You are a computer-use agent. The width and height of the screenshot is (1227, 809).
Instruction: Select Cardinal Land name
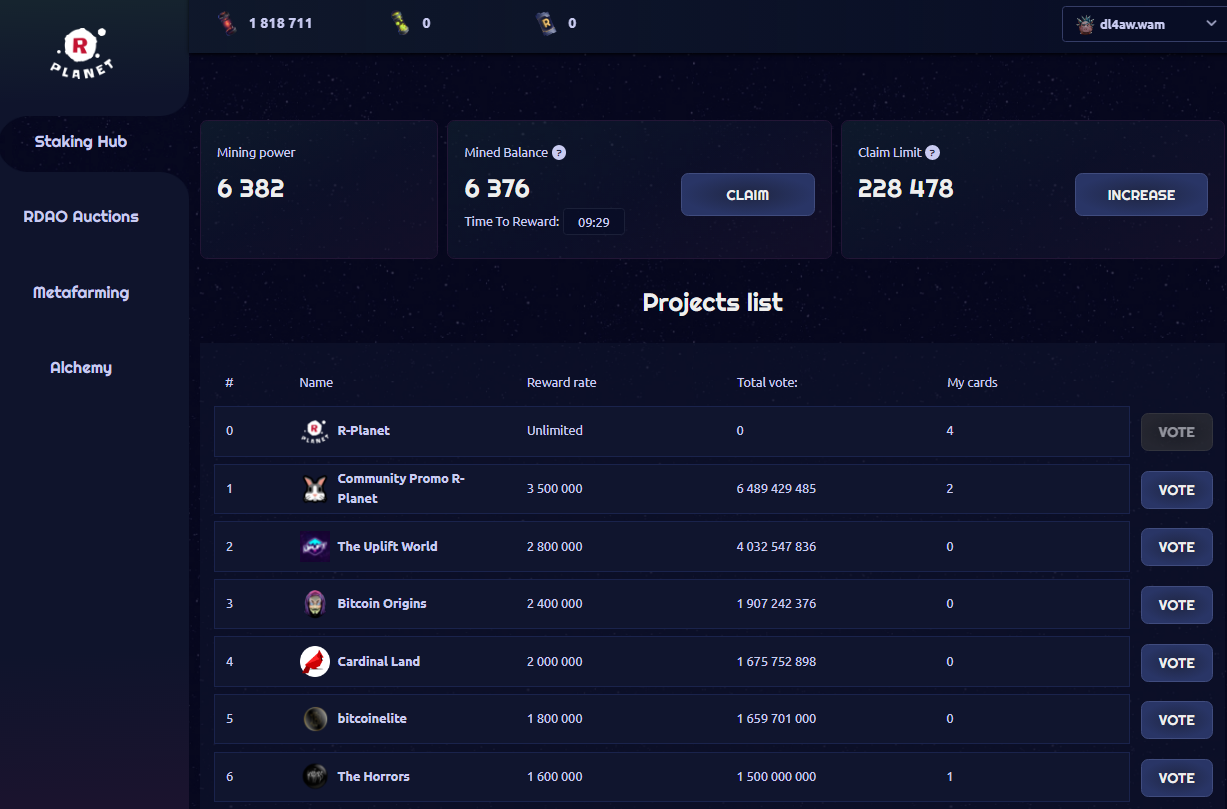click(379, 662)
